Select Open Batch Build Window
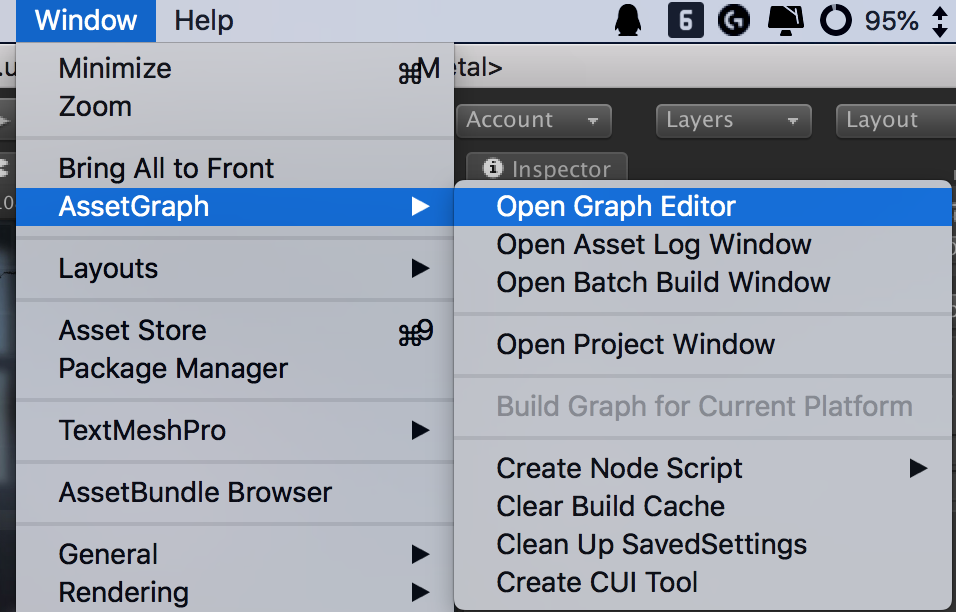The height and width of the screenshot is (612, 956). click(663, 282)
